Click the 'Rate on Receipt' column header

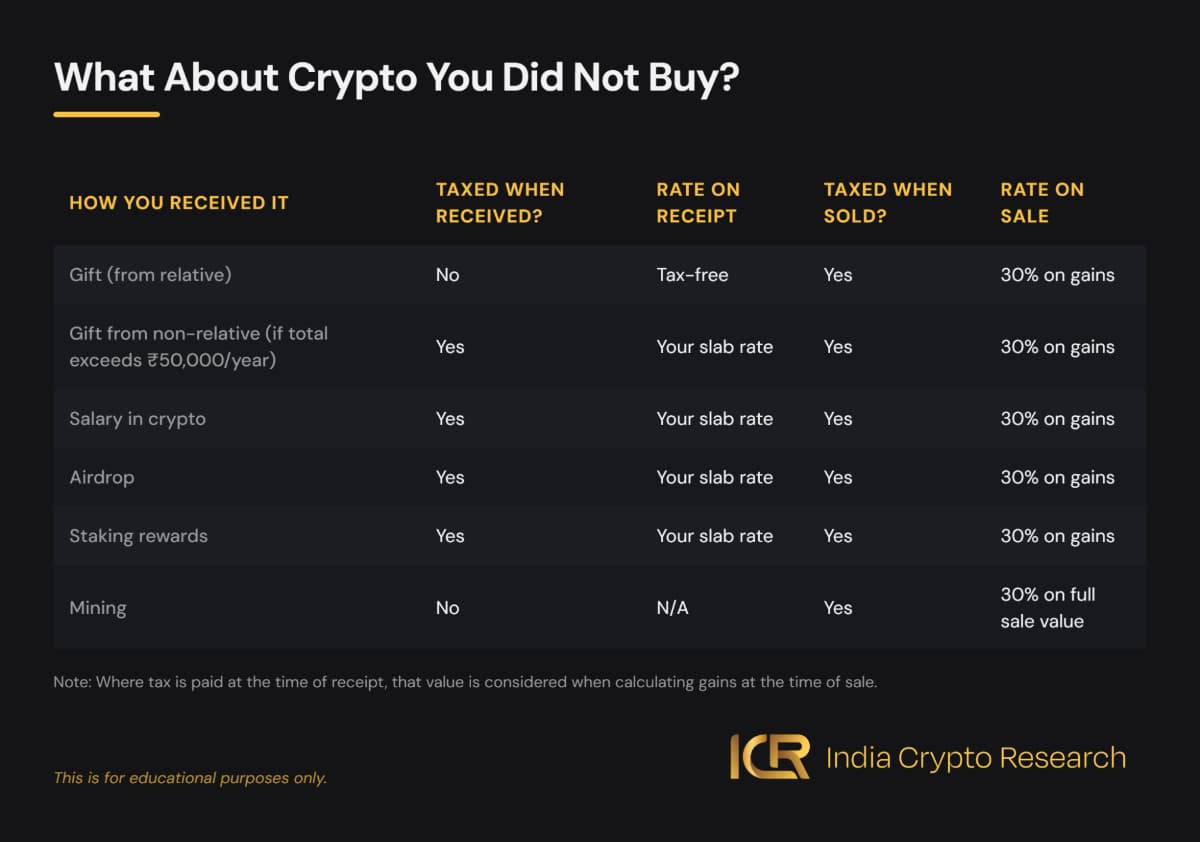pyautogui.click(x=697, y=202)
